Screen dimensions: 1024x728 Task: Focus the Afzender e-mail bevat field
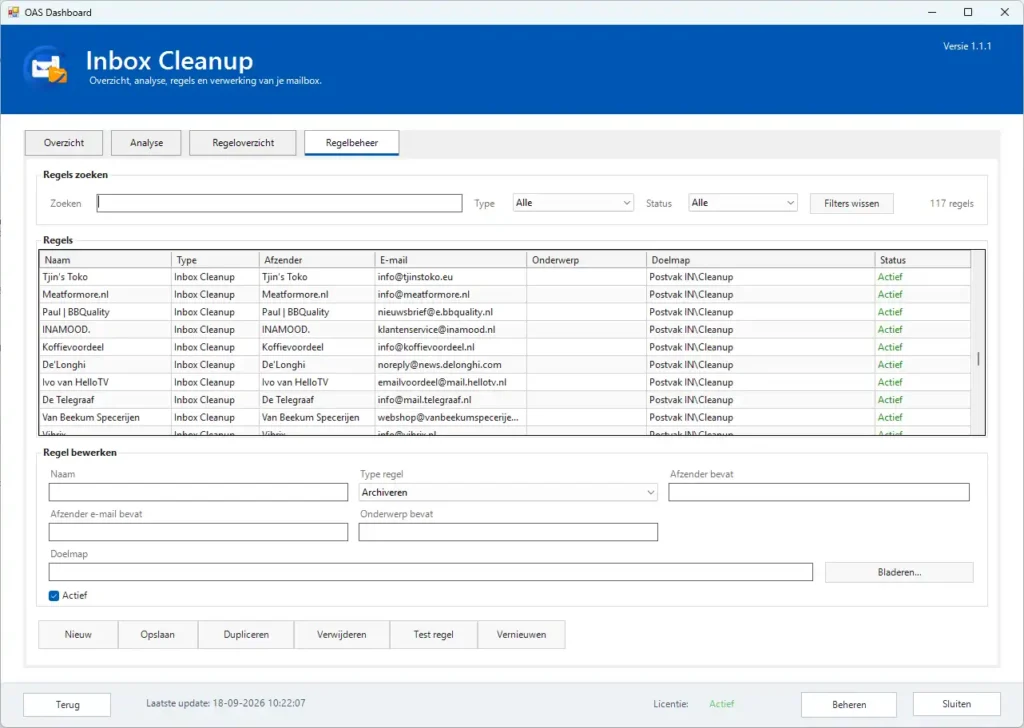(199, 532)
